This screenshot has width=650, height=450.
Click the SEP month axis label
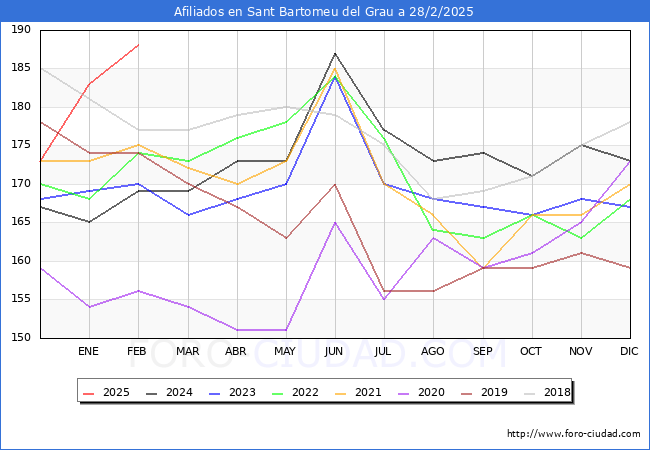point(483,351)
